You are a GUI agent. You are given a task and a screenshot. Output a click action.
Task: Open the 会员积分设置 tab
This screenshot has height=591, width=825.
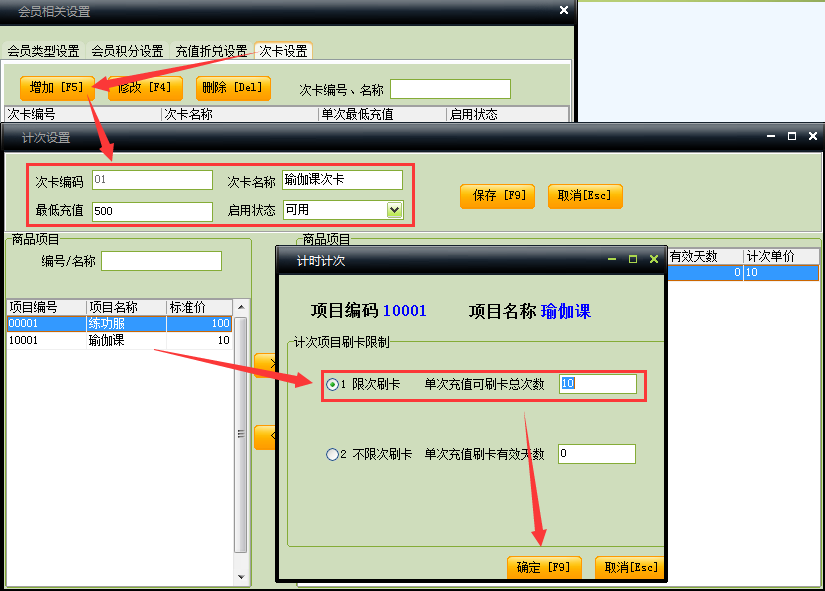(127, 51)
